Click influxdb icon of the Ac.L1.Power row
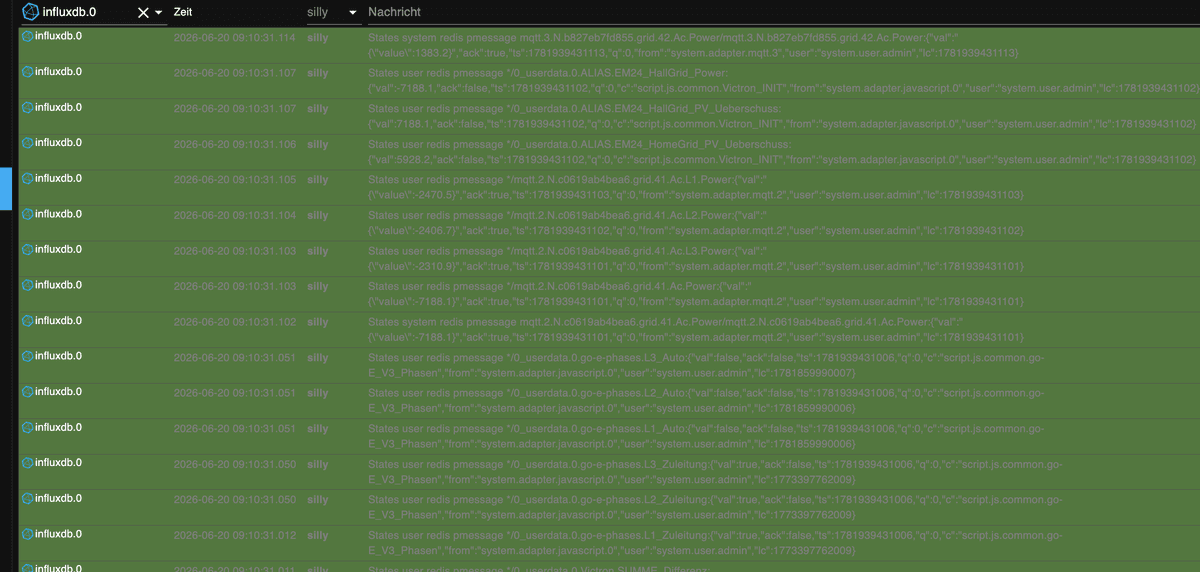 point(27,179)
